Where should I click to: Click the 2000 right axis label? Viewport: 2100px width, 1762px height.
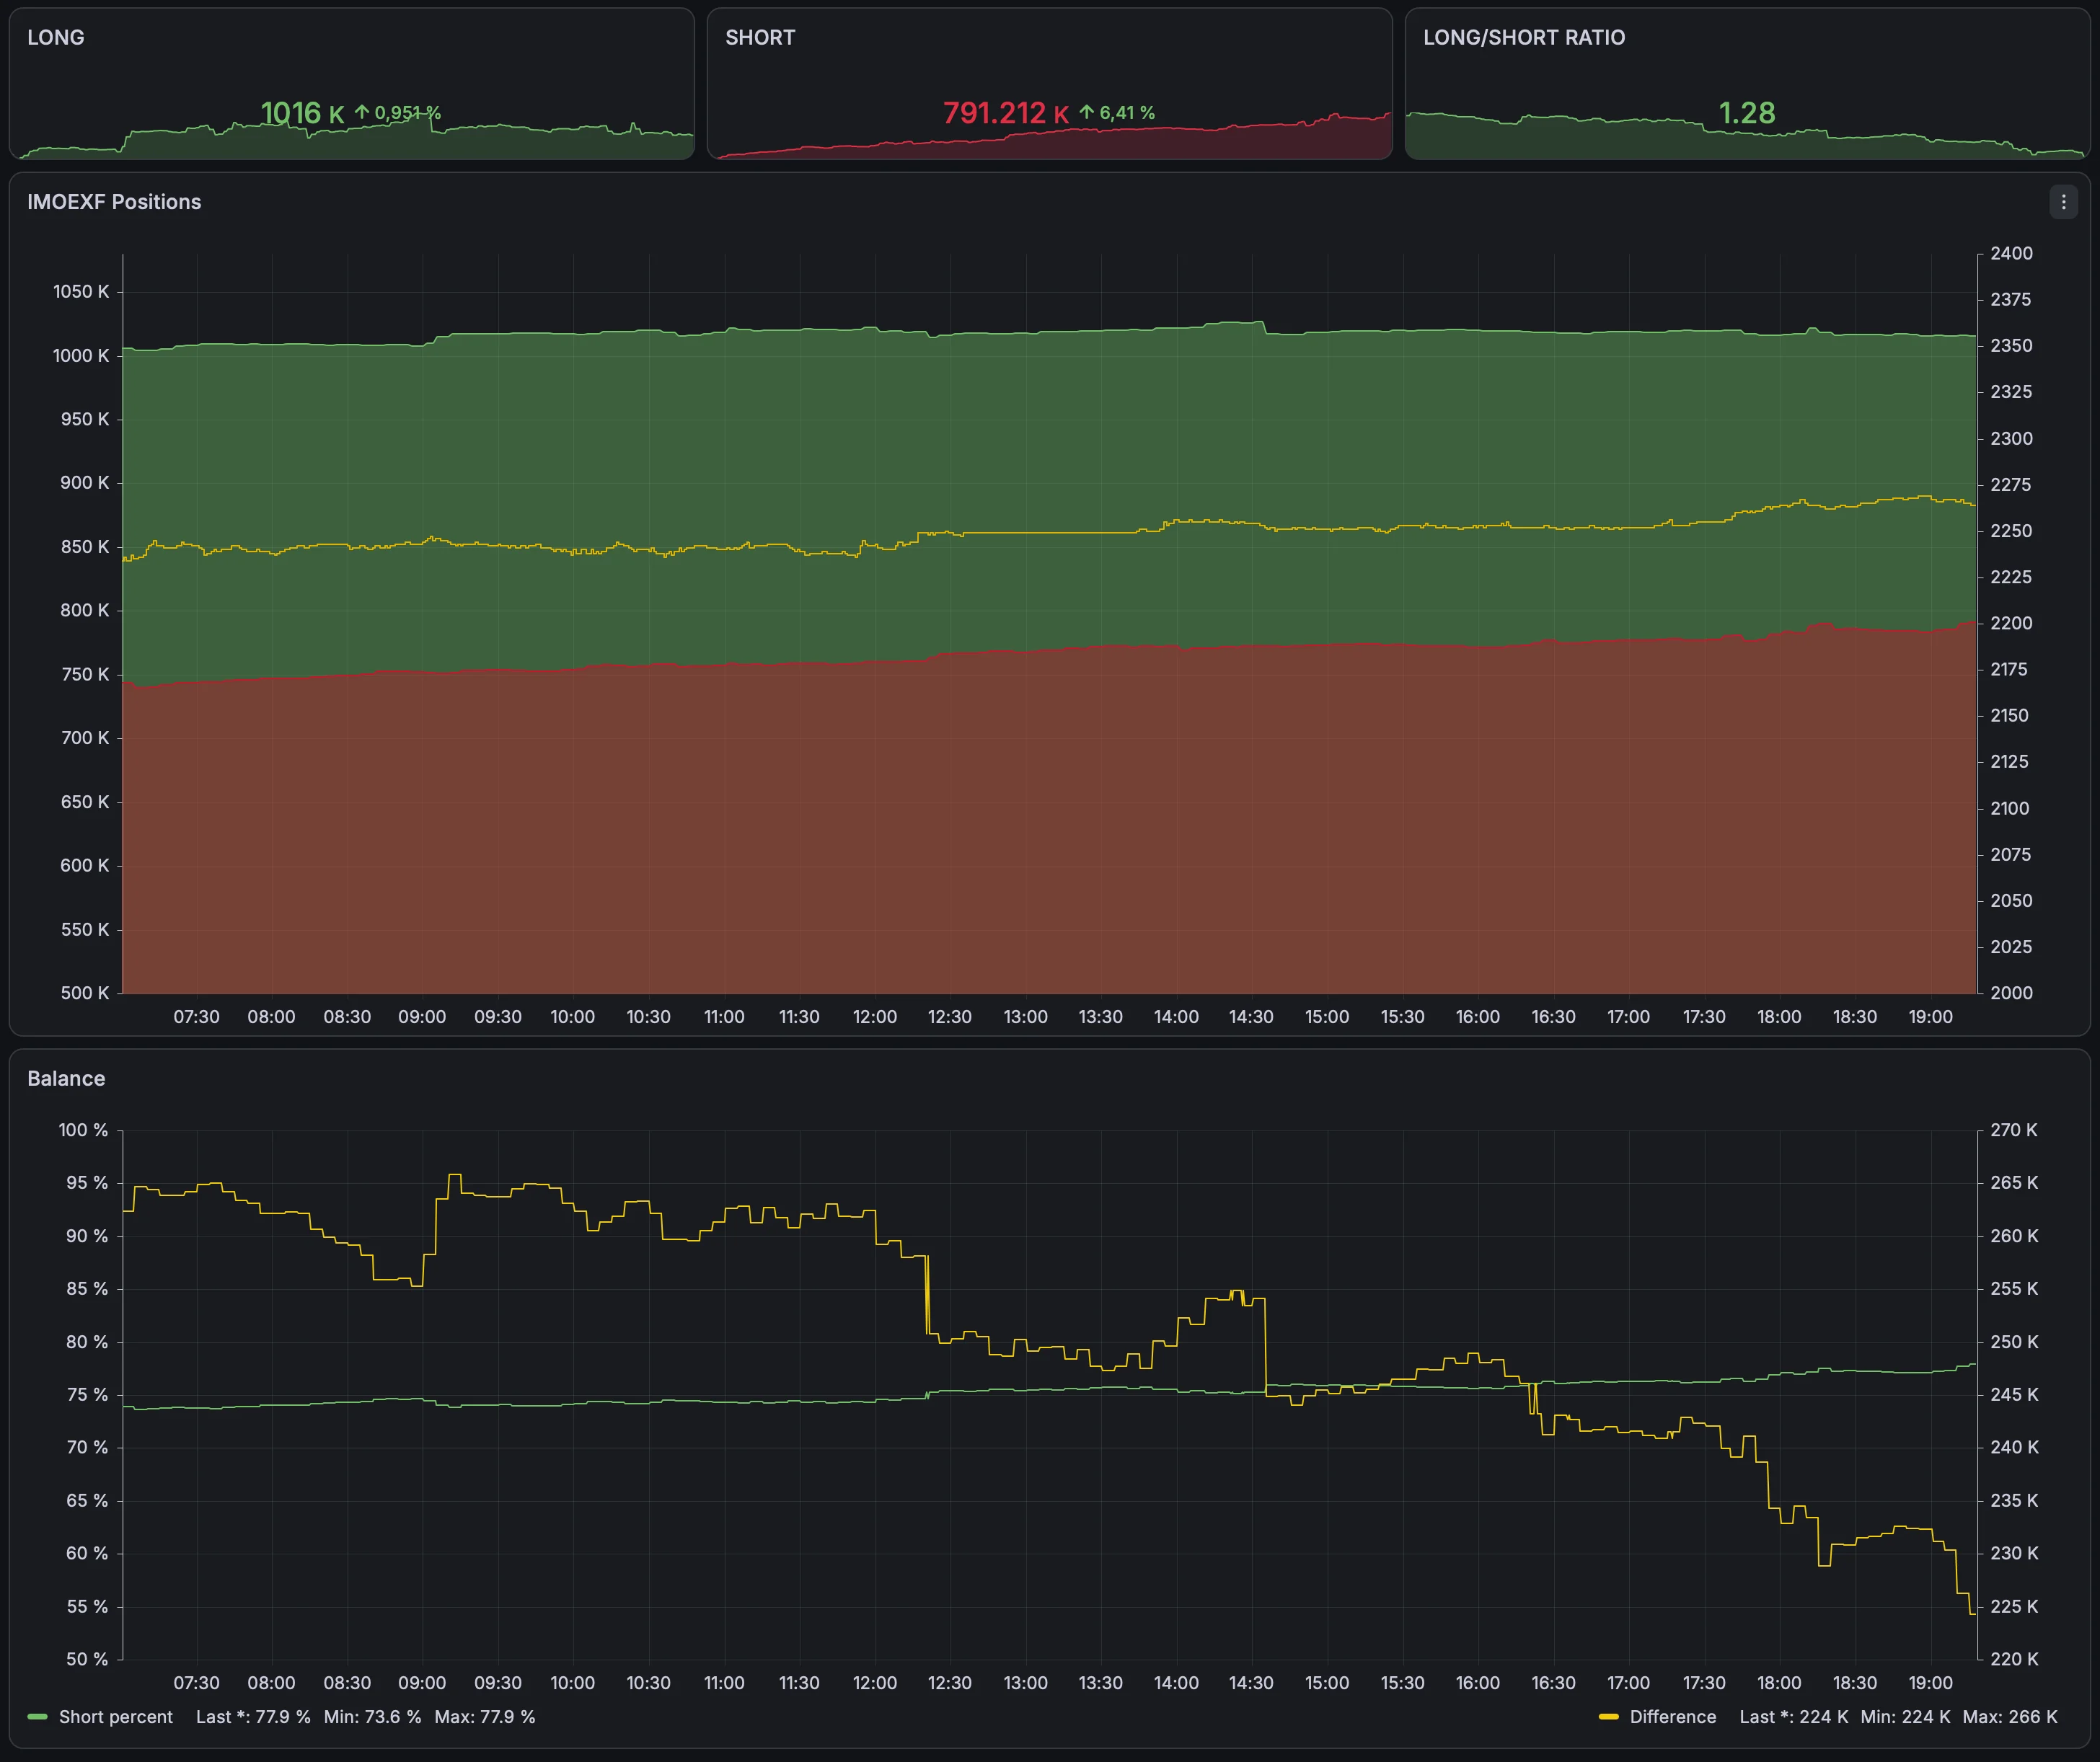(2011, 993)
